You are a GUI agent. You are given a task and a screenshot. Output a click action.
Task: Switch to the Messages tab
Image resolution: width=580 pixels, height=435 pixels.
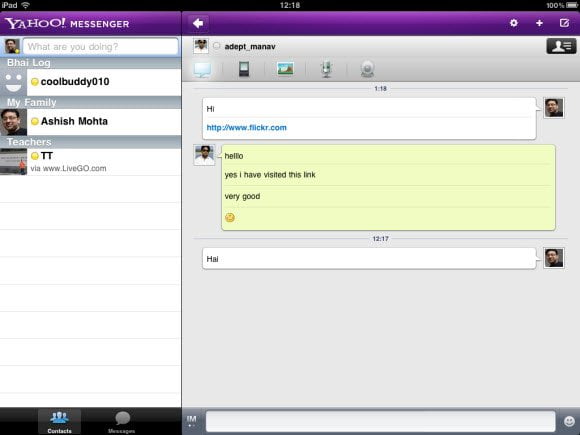coord(122,422)
